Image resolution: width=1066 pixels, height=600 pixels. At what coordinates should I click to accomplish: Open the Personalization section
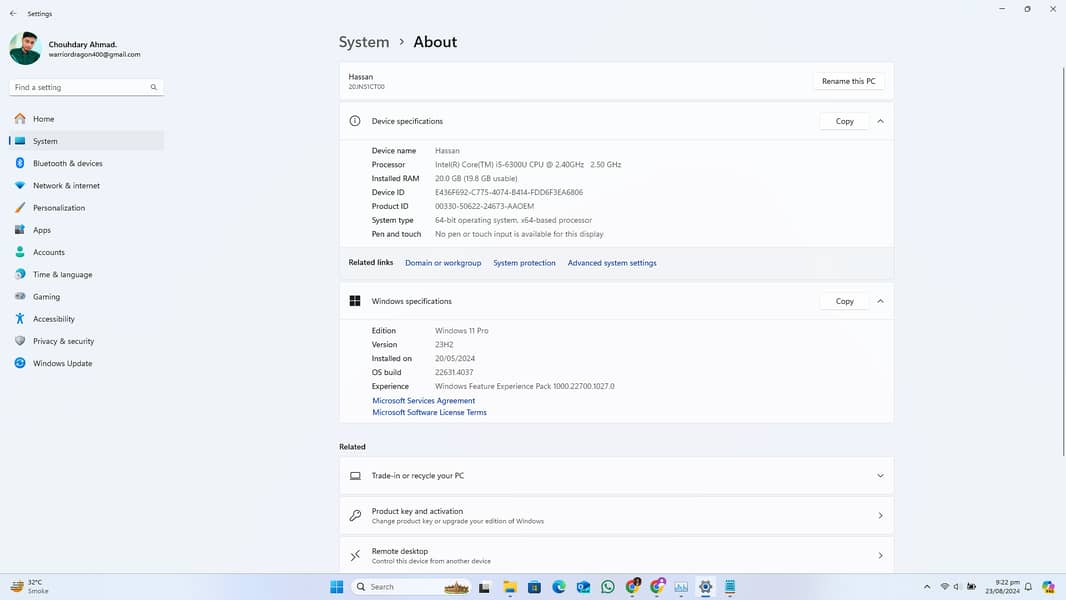(58, 208)
